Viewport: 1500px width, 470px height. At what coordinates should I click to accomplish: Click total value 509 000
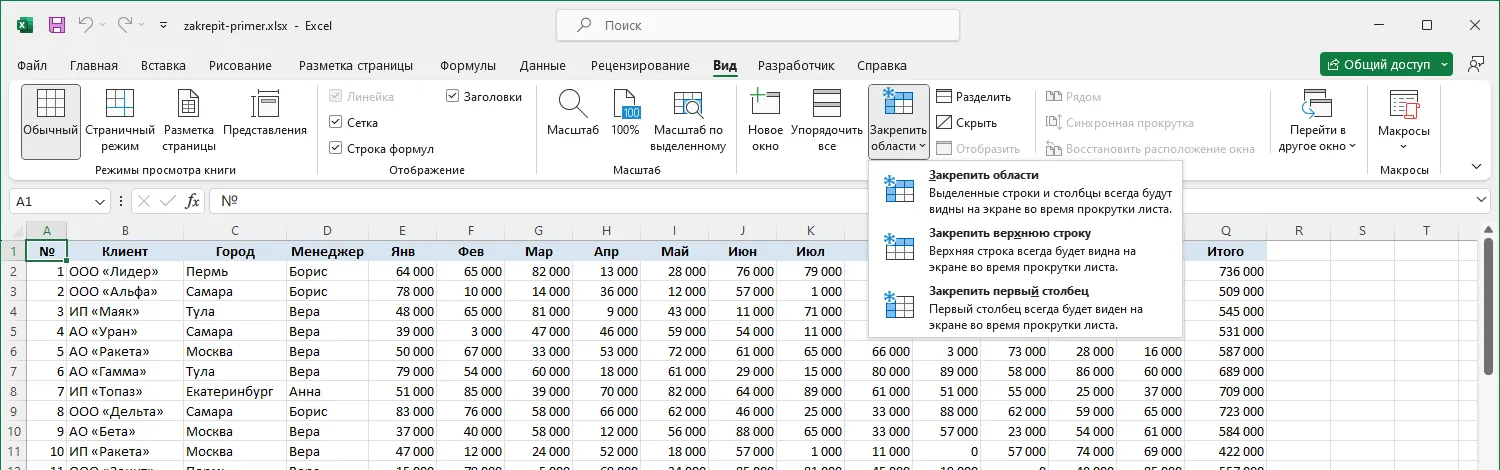click(x=1226, y=291)
